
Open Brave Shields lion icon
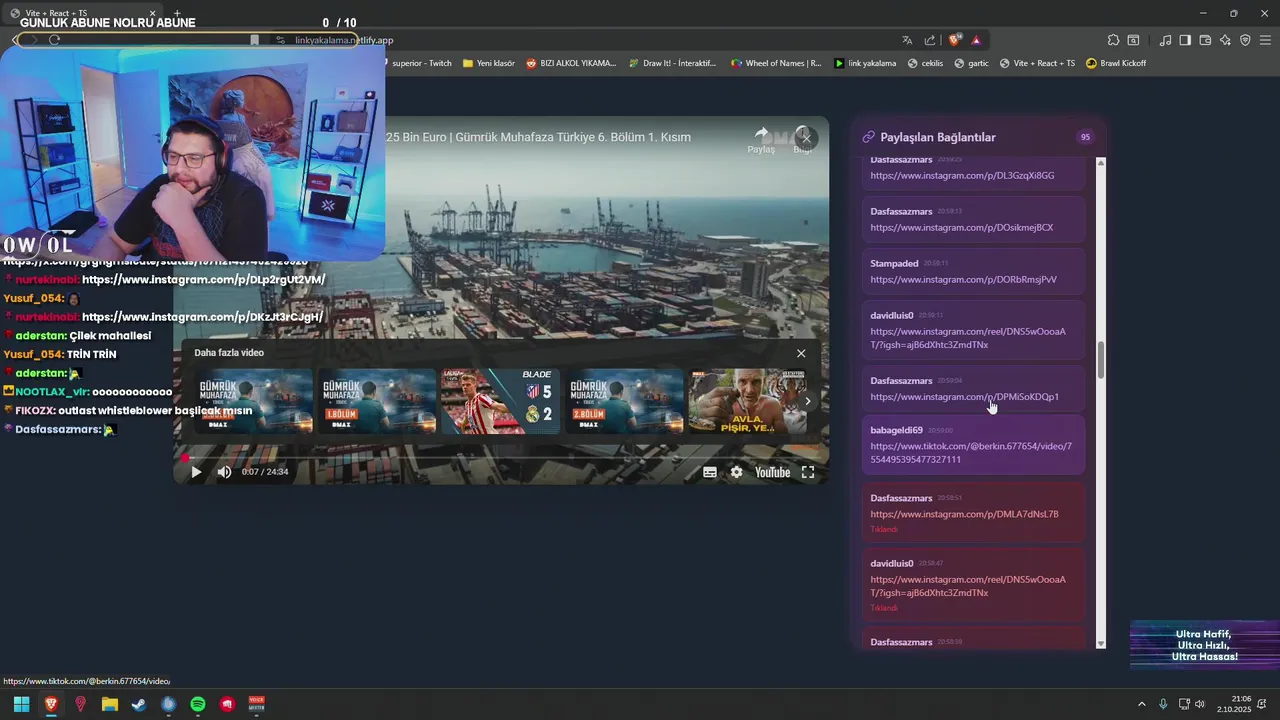955,40
